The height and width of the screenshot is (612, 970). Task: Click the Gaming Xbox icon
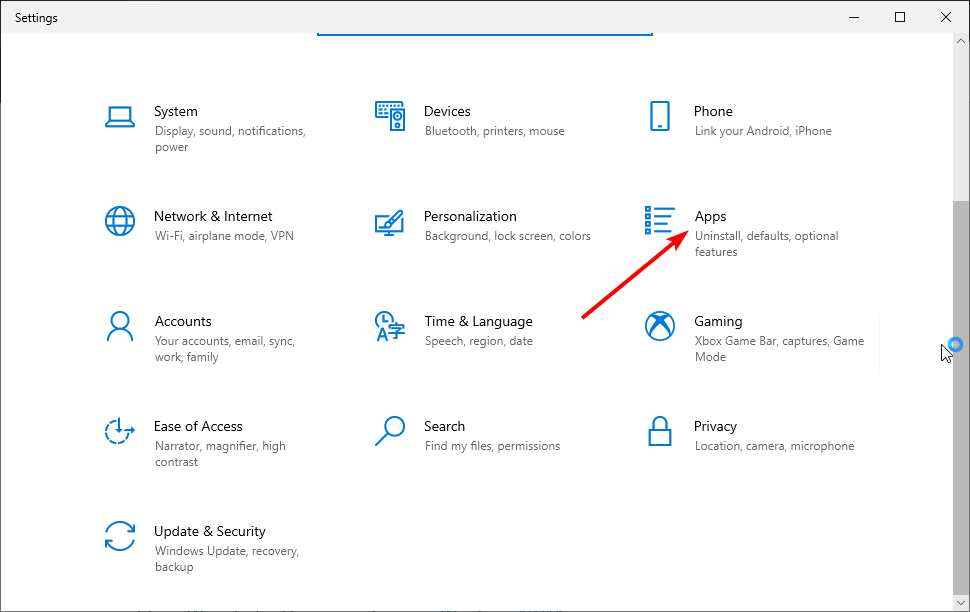(x=660, y=326)
